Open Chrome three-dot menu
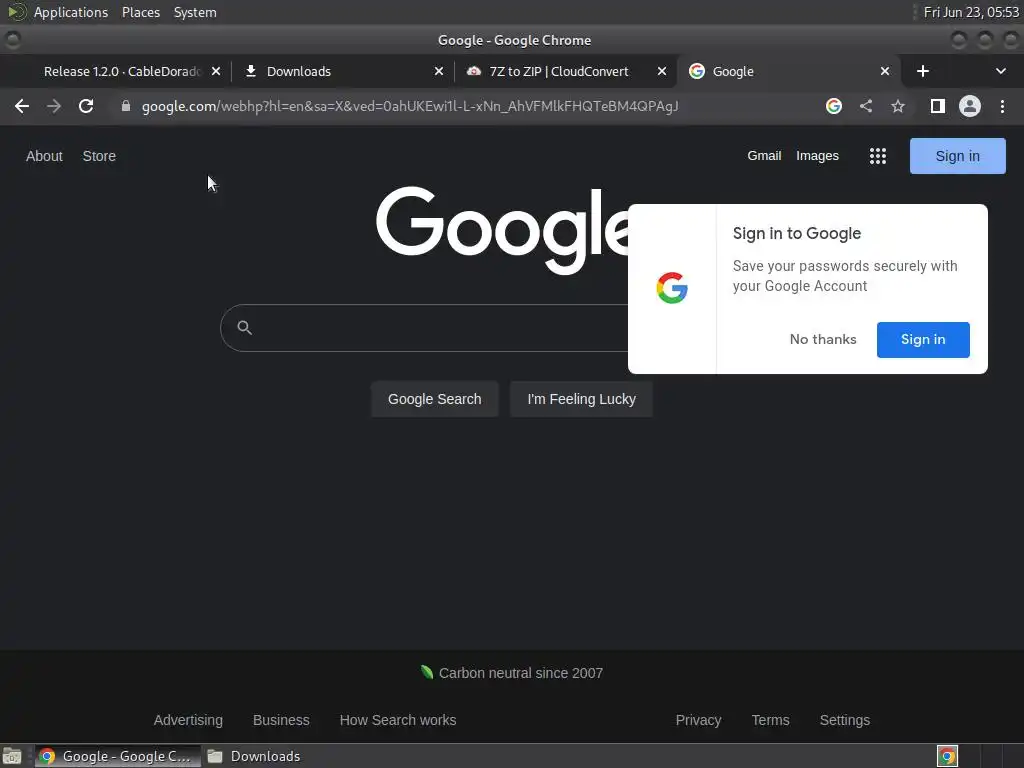 (x=1002, y=106)
